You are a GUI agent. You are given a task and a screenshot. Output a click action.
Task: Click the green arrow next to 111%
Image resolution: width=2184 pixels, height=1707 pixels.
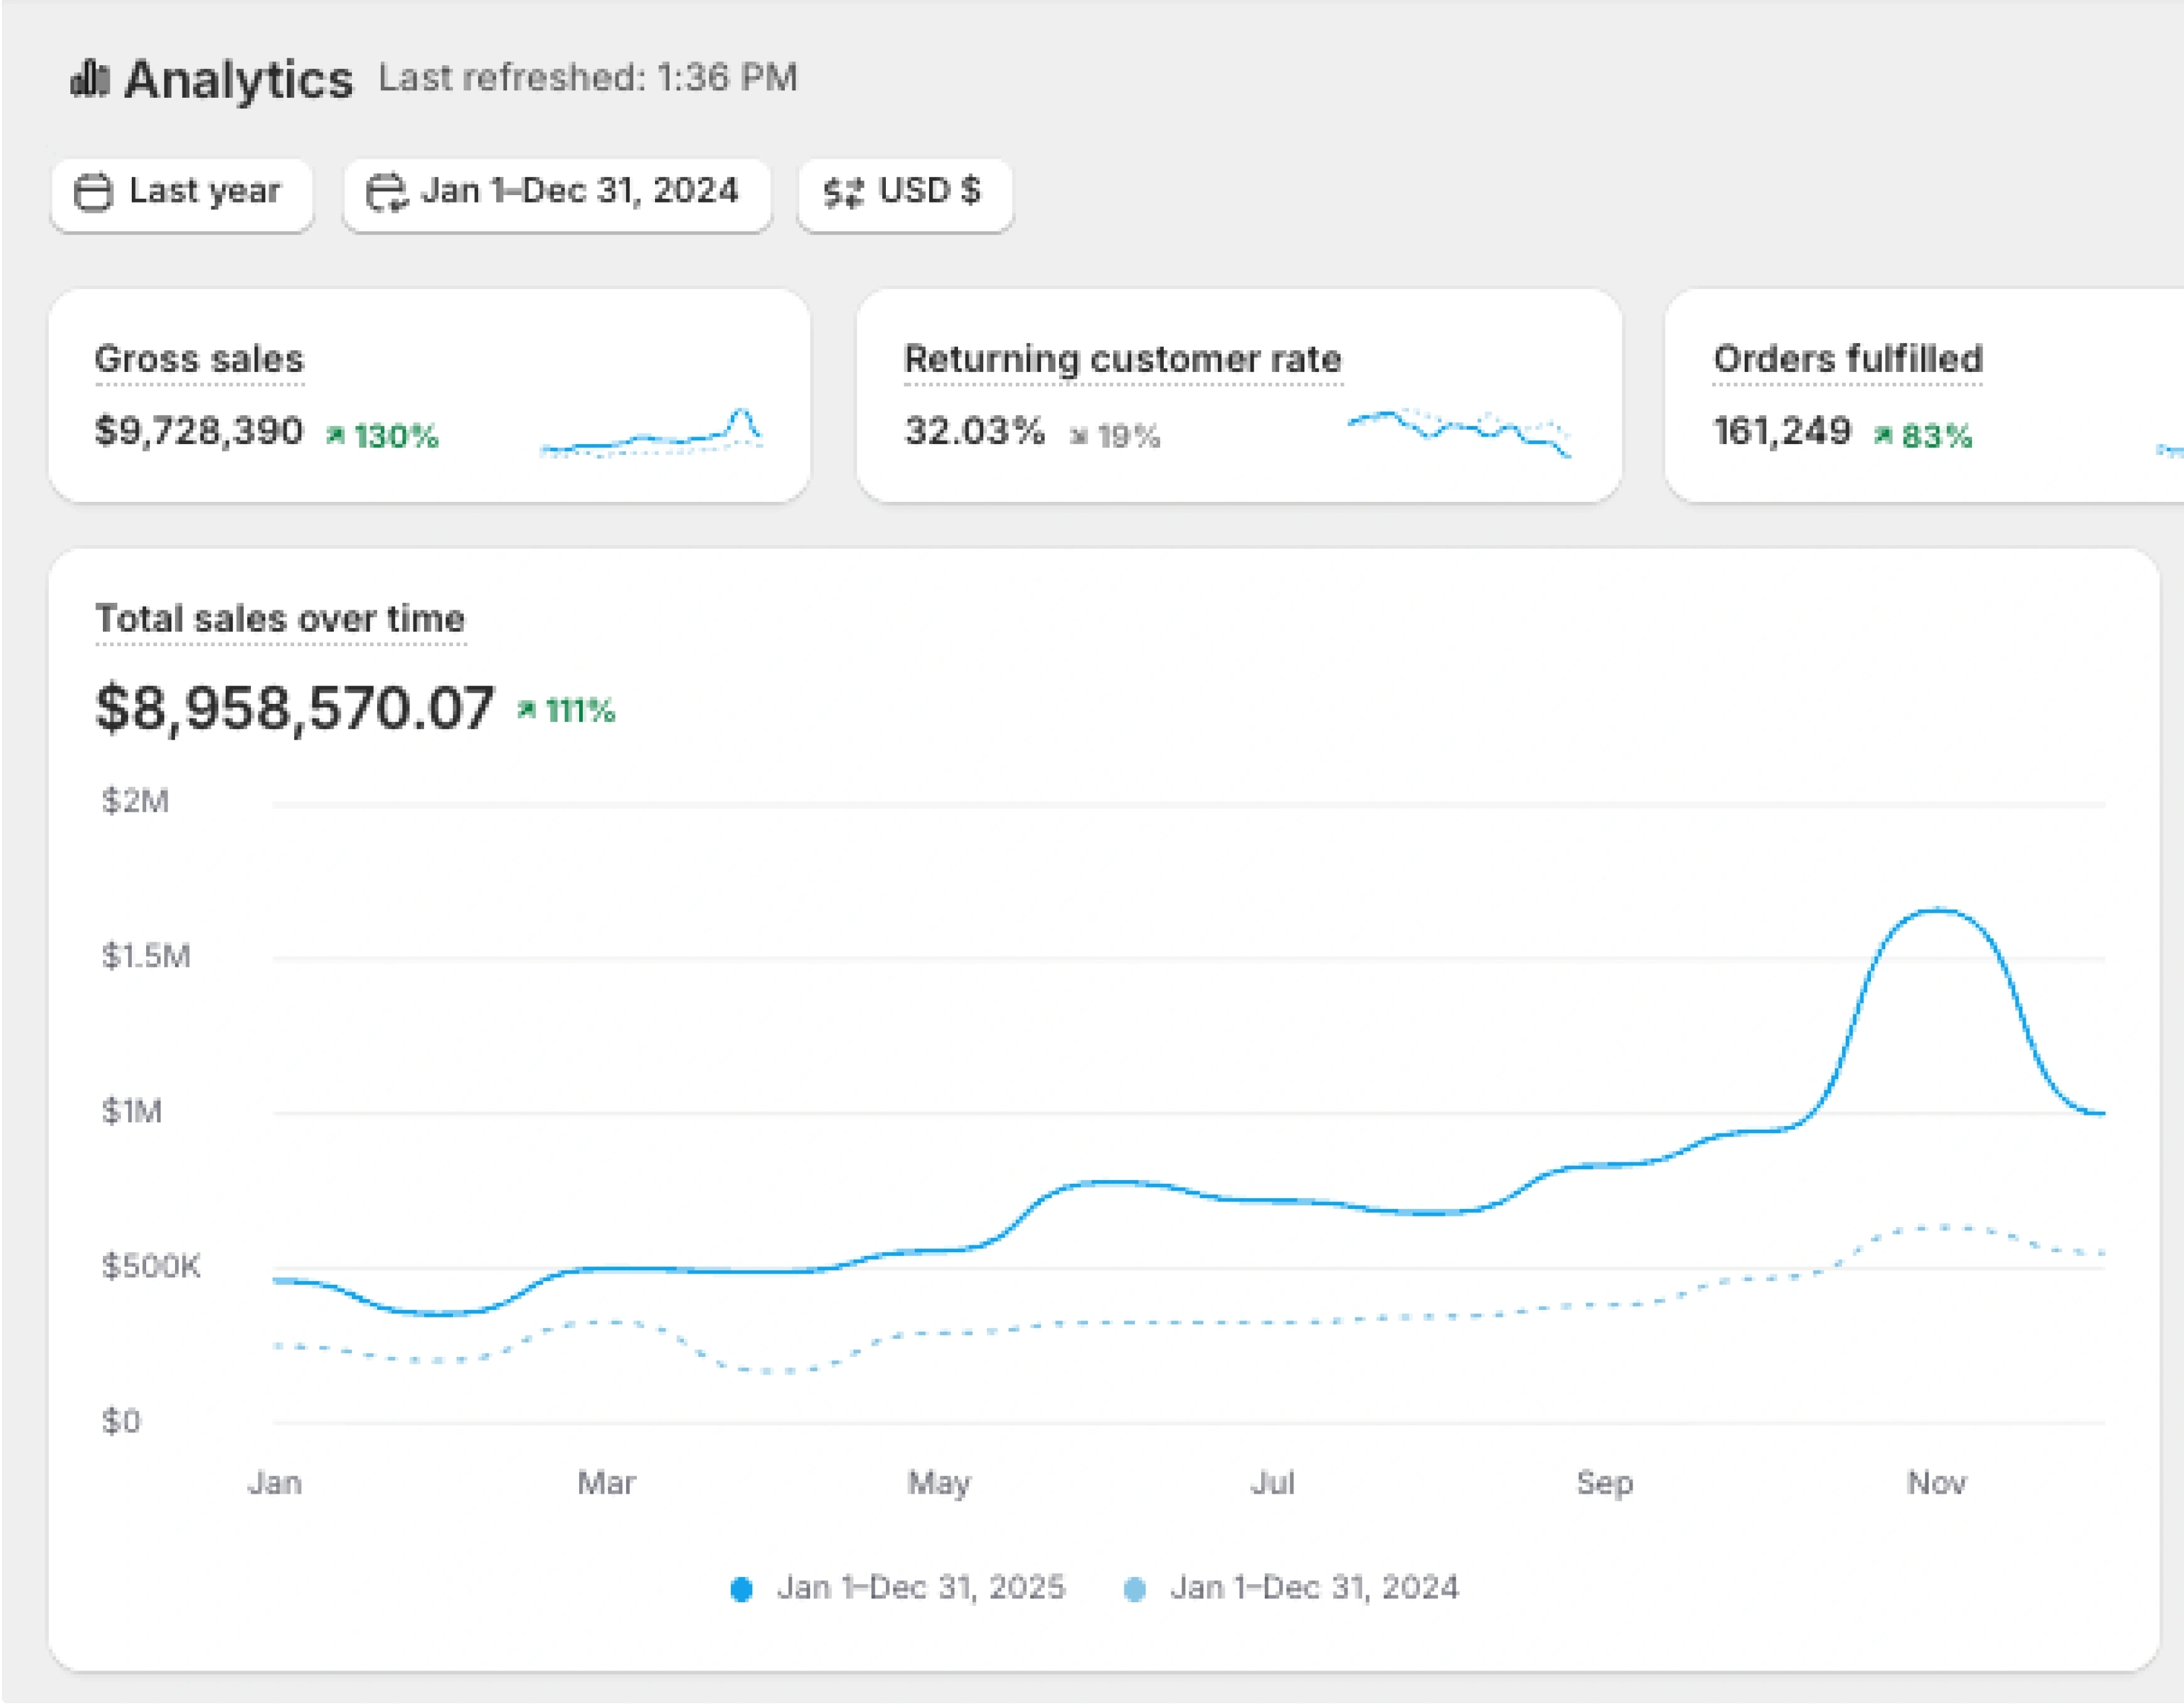pos(527,710)
